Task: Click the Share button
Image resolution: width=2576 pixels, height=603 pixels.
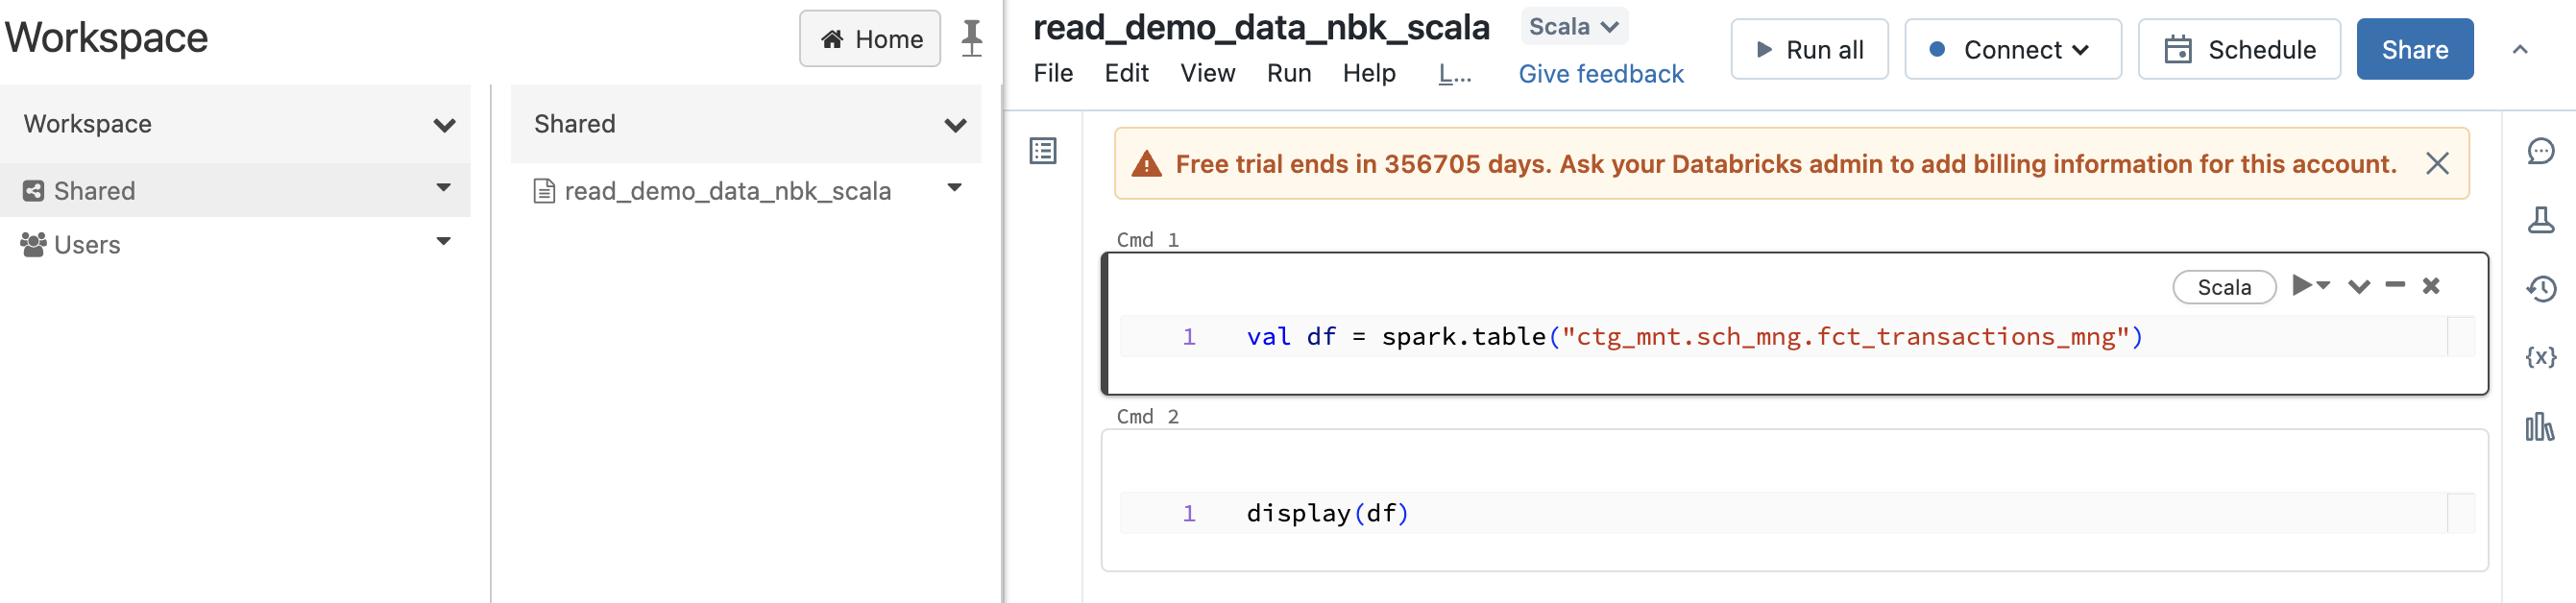Action: 2414,50
